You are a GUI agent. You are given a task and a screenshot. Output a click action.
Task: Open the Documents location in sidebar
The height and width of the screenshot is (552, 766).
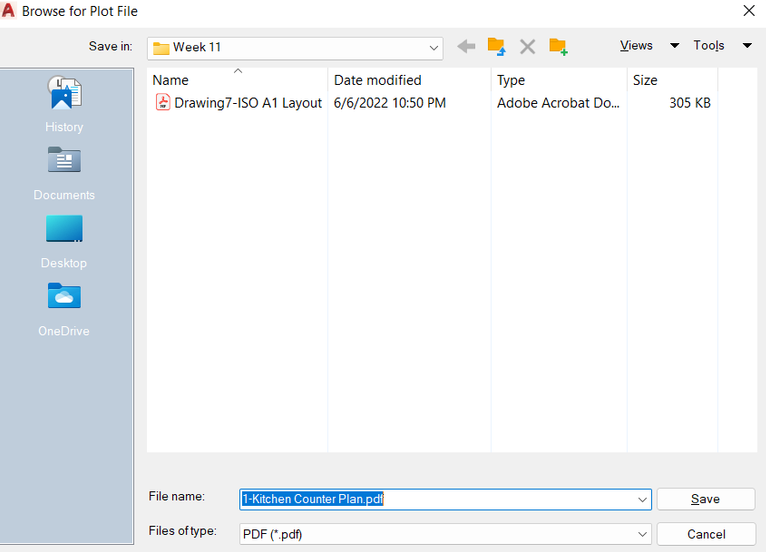tap(64, 173)
